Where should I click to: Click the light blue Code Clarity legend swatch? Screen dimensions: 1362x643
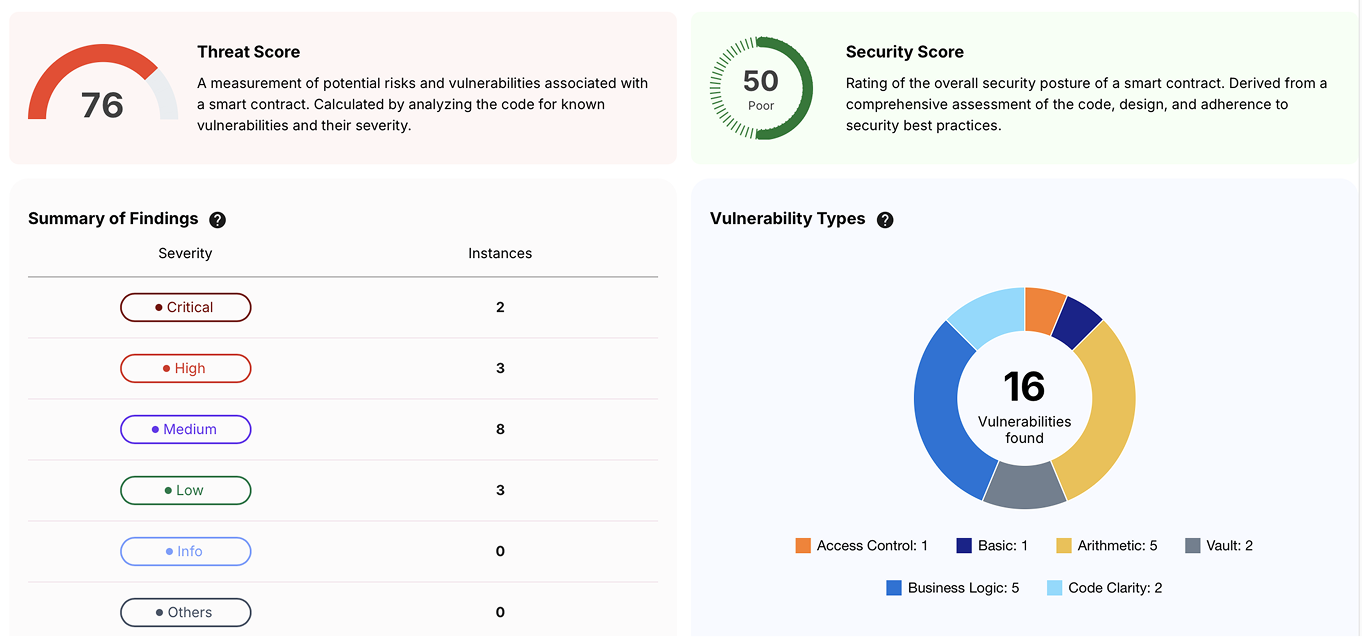tap(1054, 588)
